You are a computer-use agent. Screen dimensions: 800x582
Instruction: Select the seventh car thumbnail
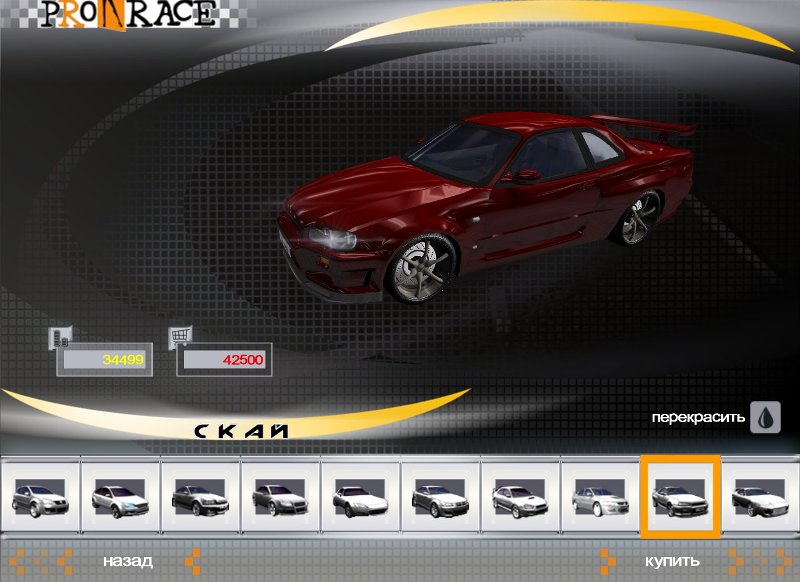pyautogui.click(x=519, y=496)
